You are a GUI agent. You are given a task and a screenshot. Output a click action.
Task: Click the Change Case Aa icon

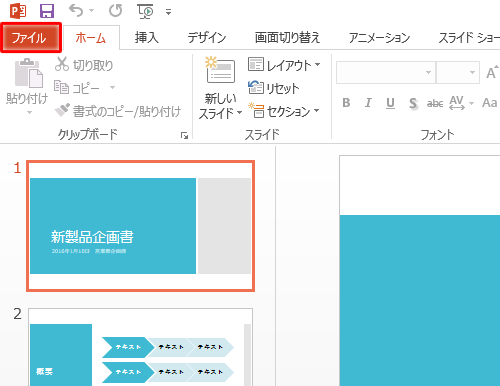489,103
